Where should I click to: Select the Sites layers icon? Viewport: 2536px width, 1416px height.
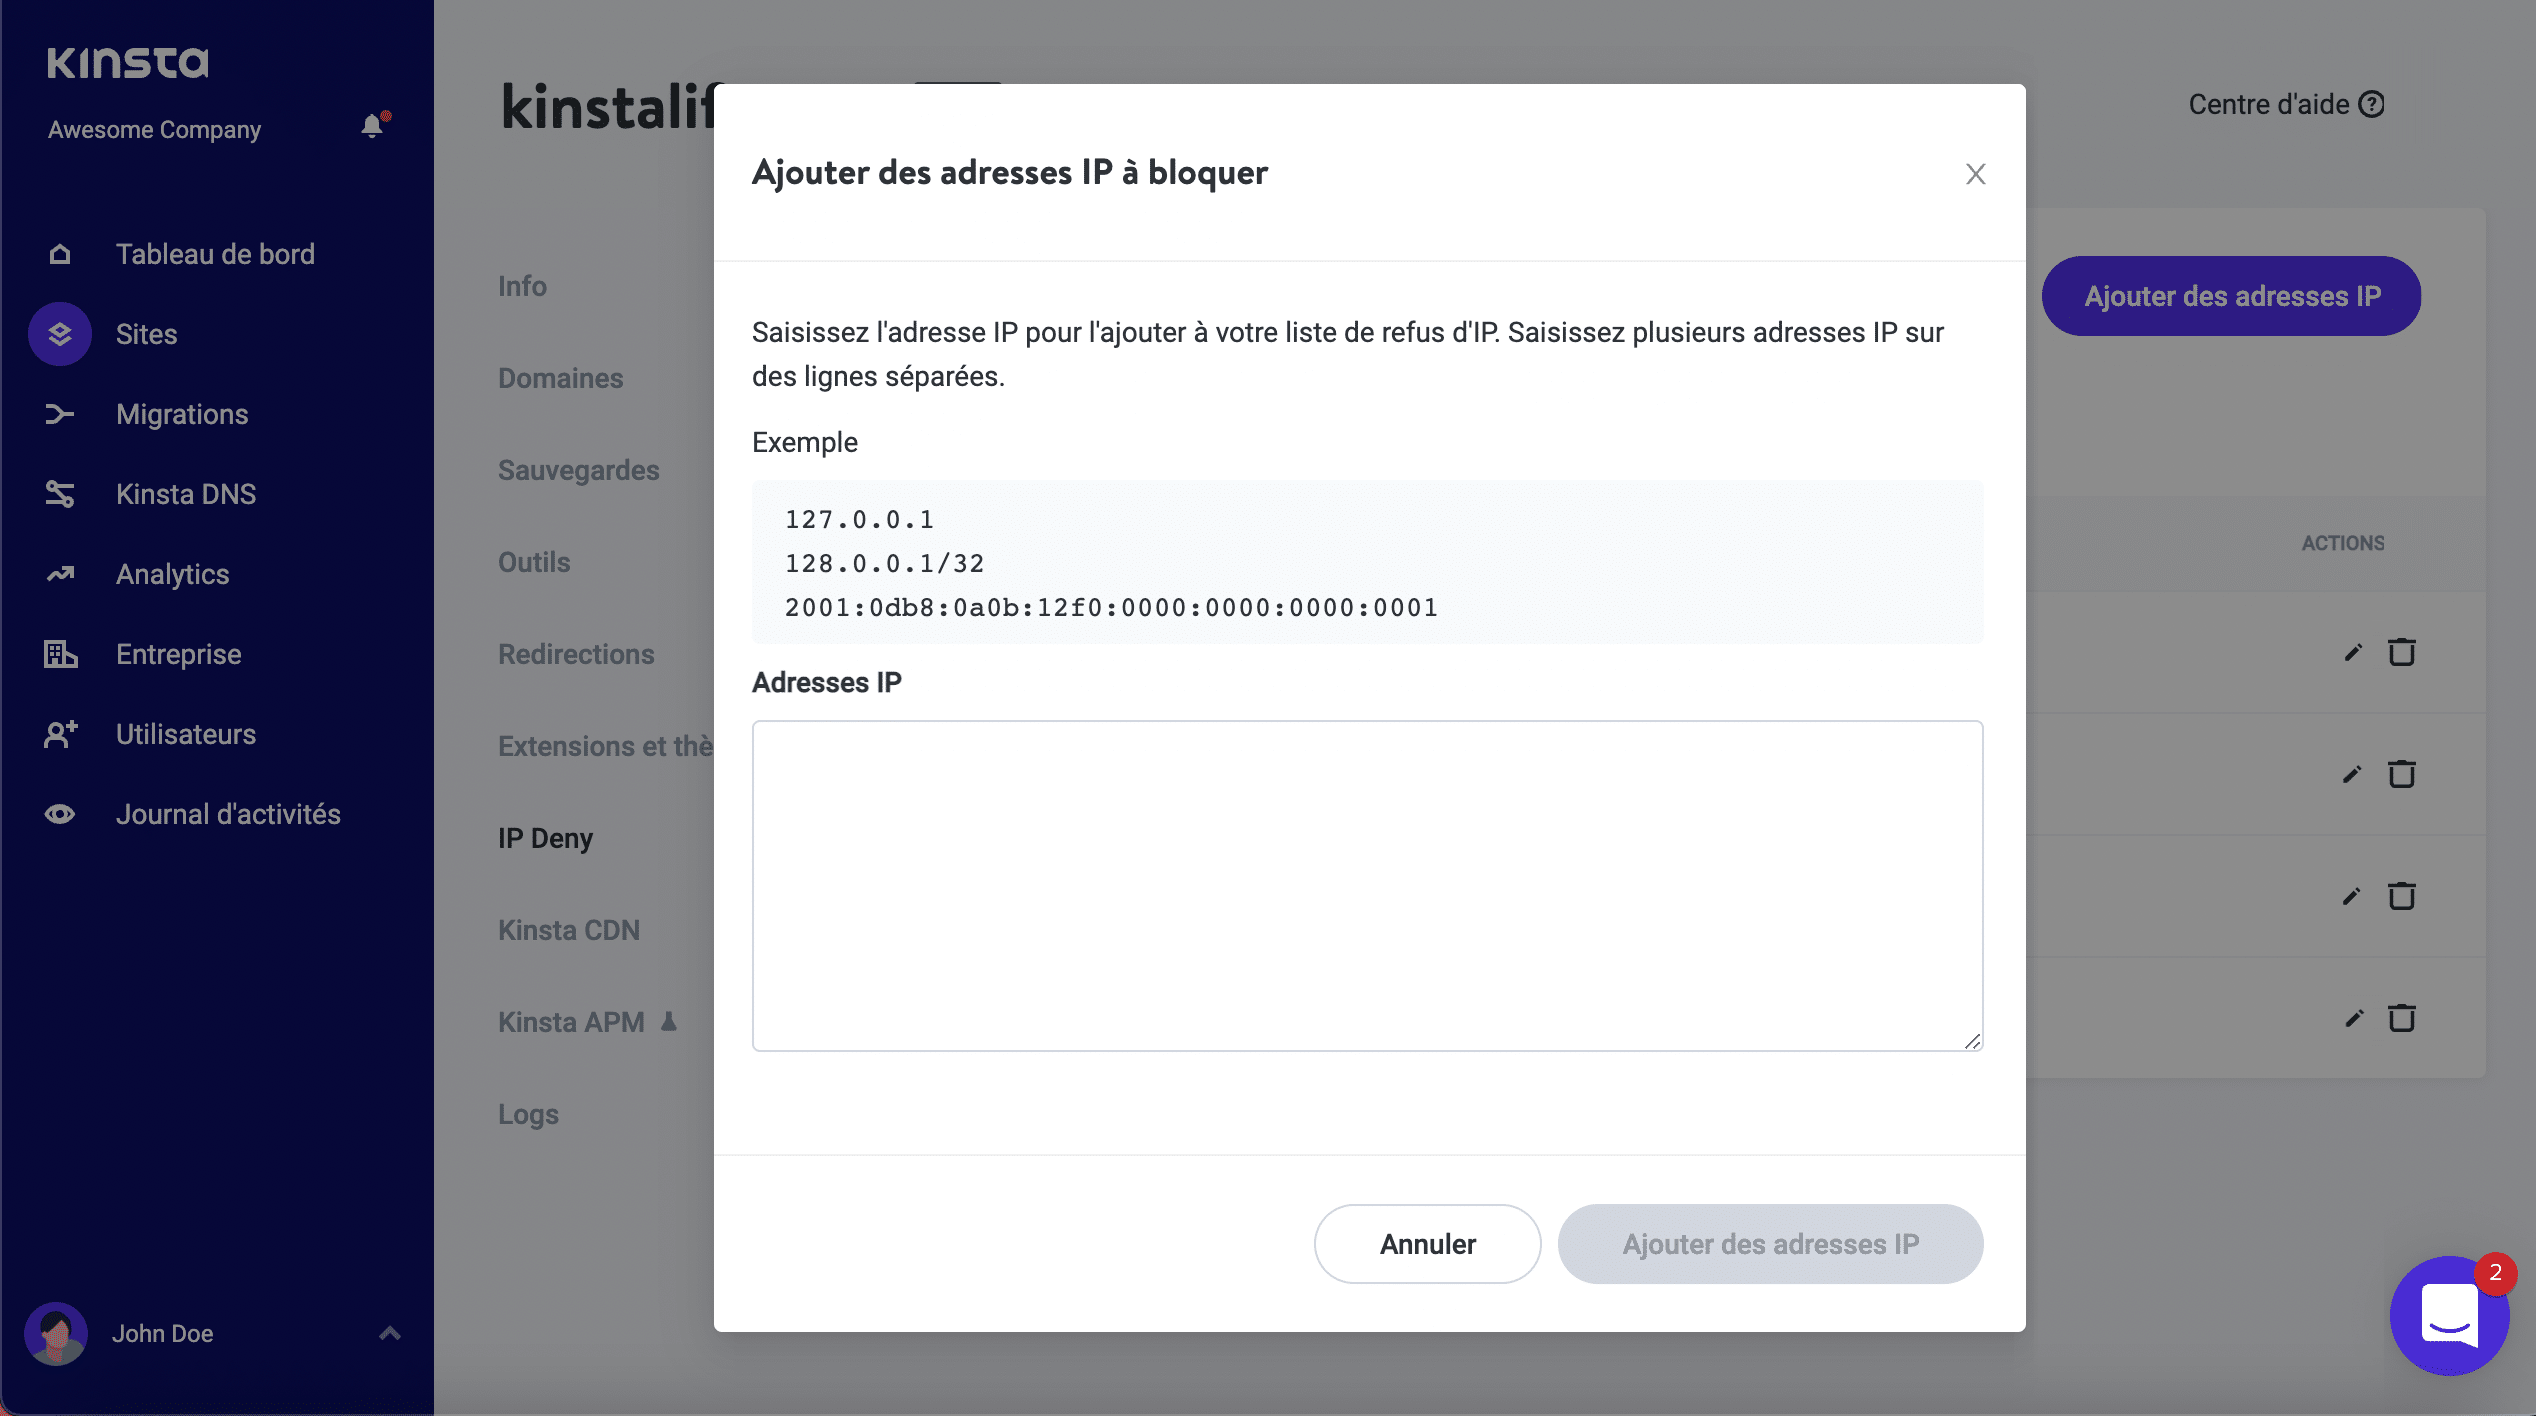[x=60, y=334]
